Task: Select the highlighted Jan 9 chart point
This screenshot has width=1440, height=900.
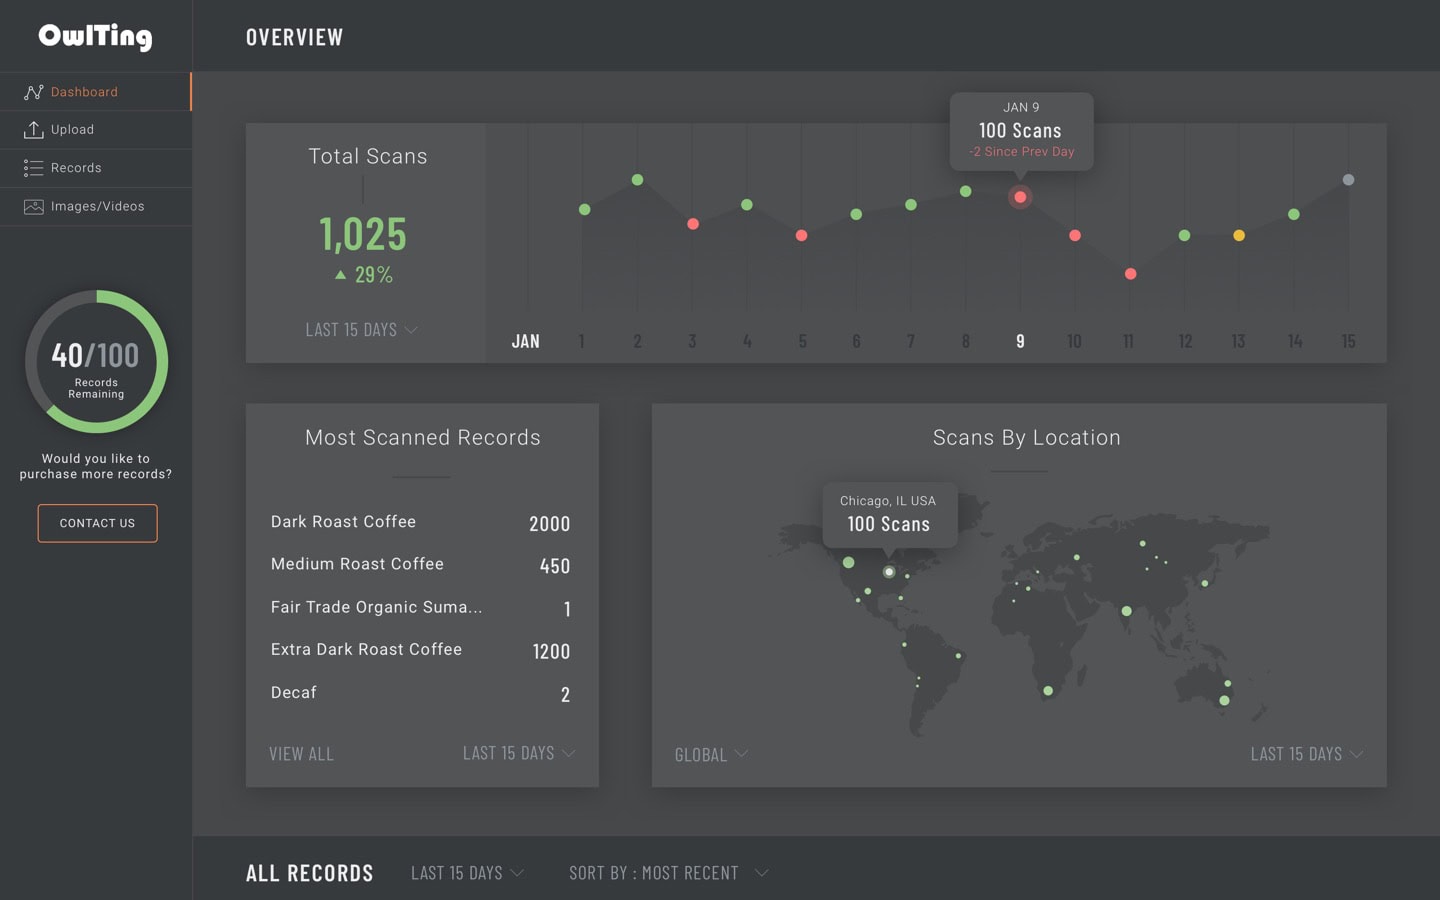Action: 1020,197
